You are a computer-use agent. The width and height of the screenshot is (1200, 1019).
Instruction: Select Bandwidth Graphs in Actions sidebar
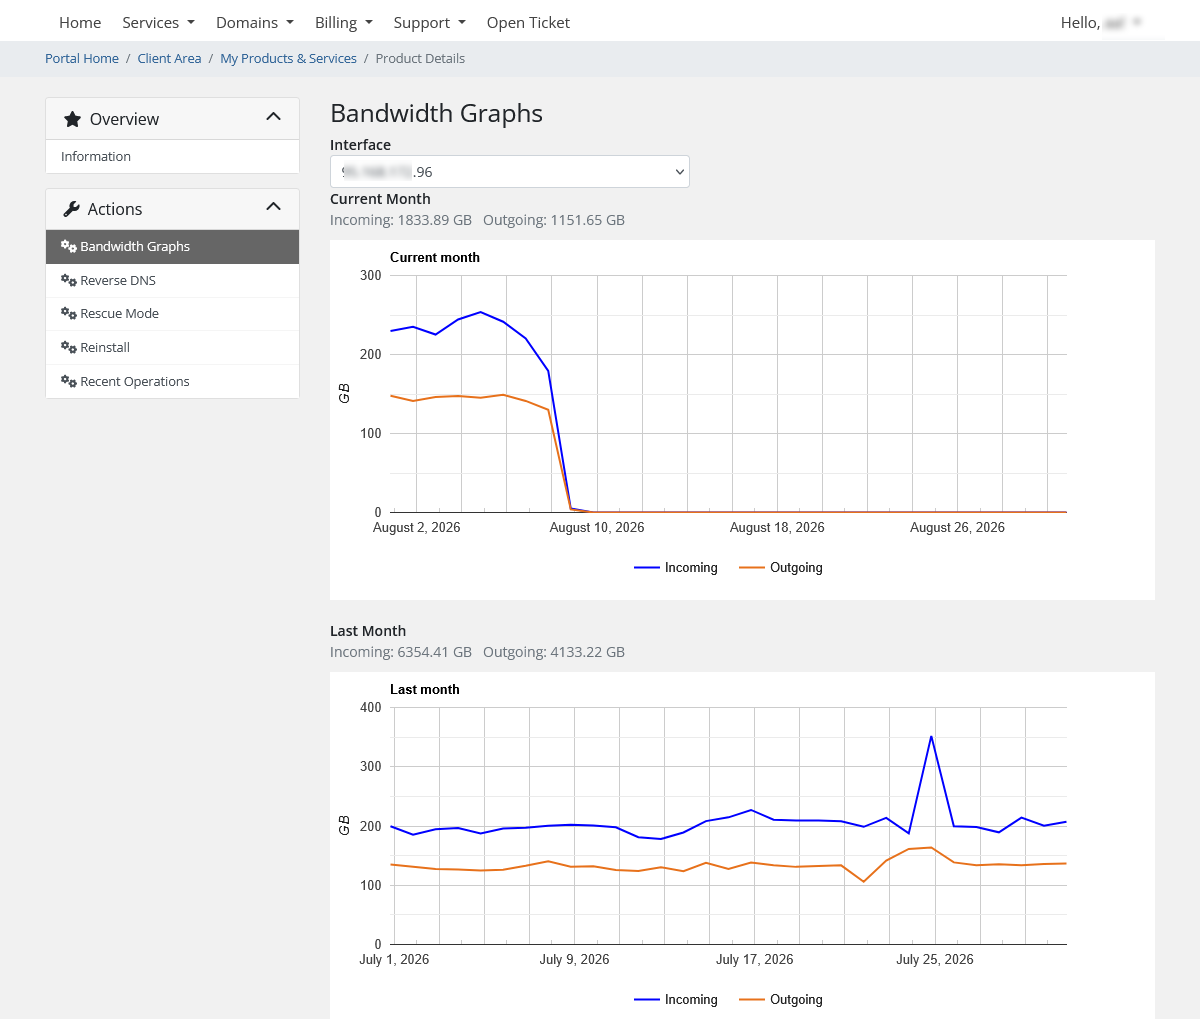pyautogui.click(x=172, y=247)
